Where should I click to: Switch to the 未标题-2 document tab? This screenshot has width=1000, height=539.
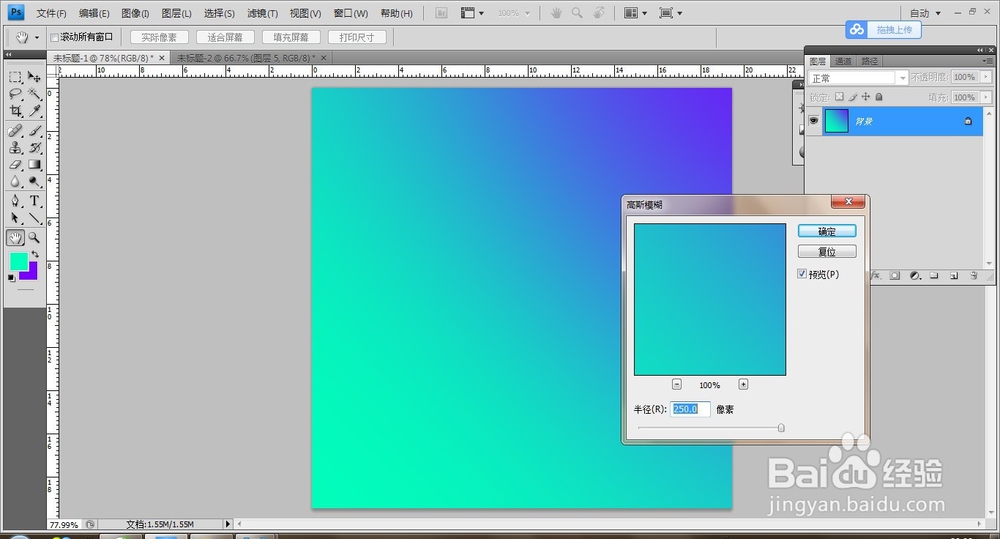coord(246,58)
